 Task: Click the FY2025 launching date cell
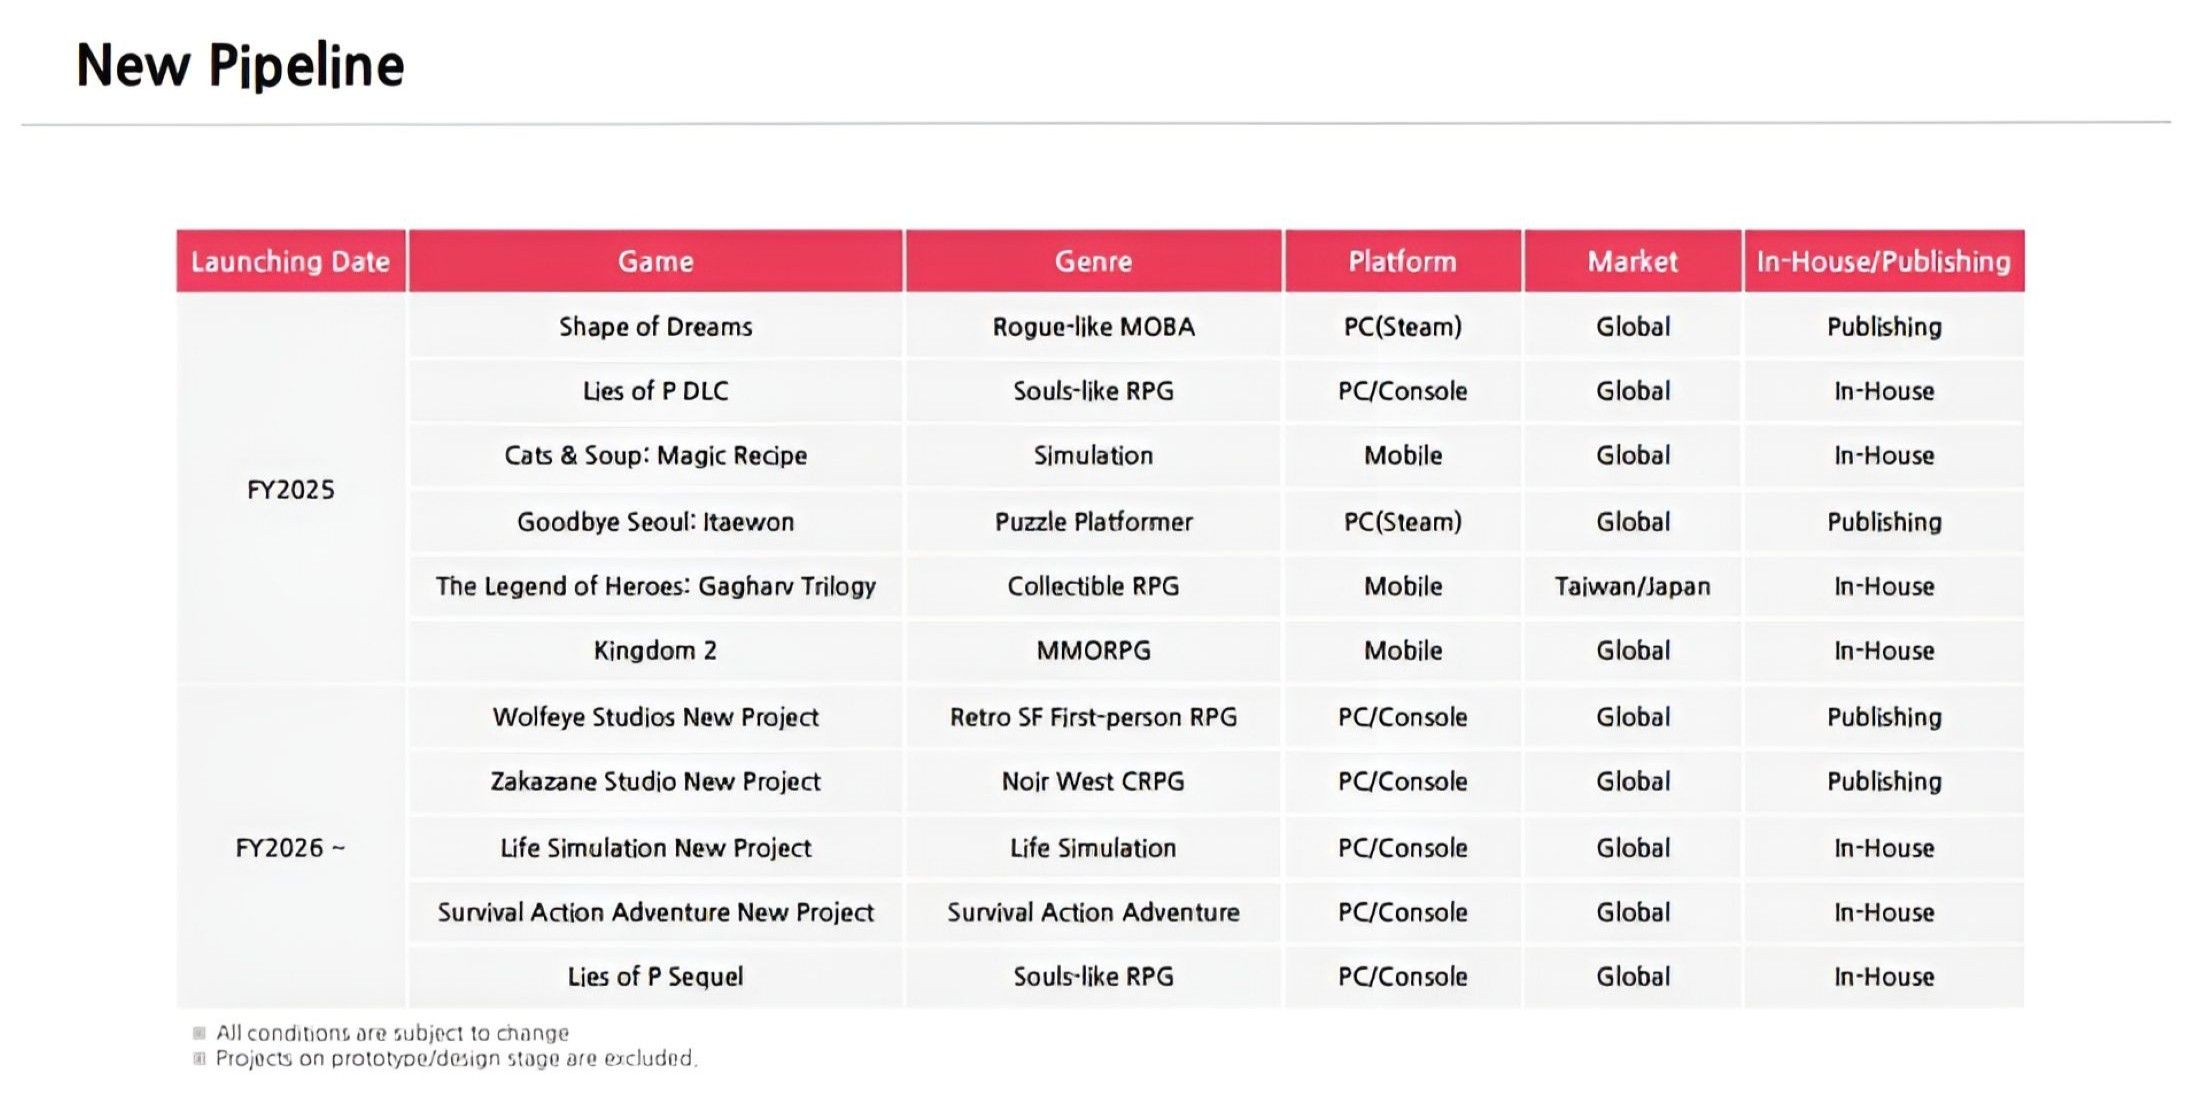(x=290, y=490)
